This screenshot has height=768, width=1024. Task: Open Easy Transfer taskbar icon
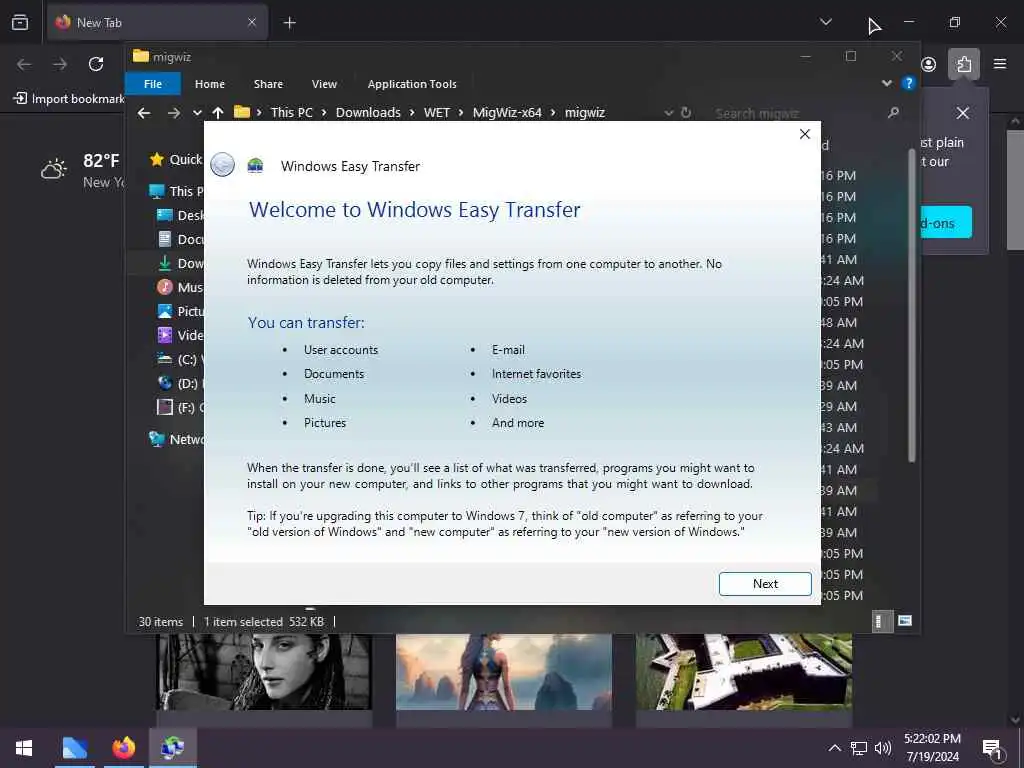point(172,748)
